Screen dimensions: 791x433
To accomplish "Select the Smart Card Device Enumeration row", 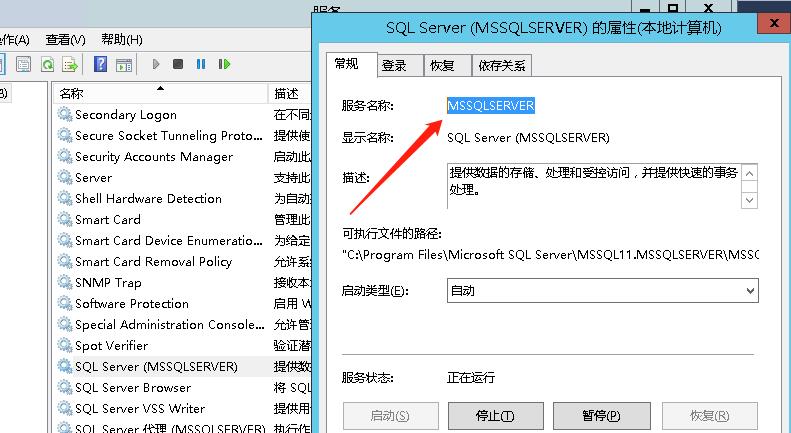I will [x=182, y=241].
